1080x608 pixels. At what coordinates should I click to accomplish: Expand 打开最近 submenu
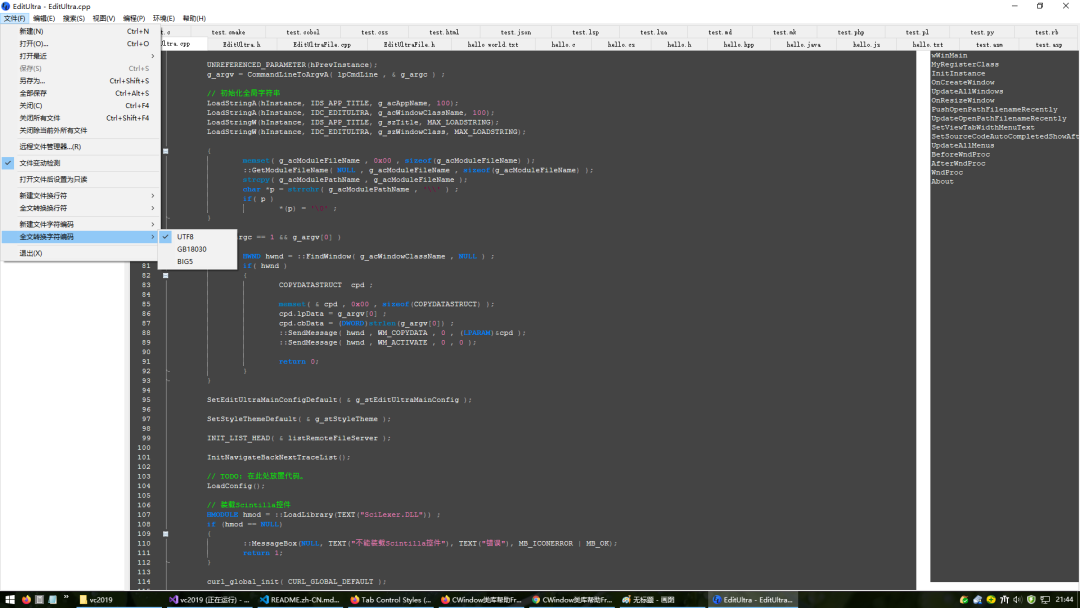(x=80, y=56)
